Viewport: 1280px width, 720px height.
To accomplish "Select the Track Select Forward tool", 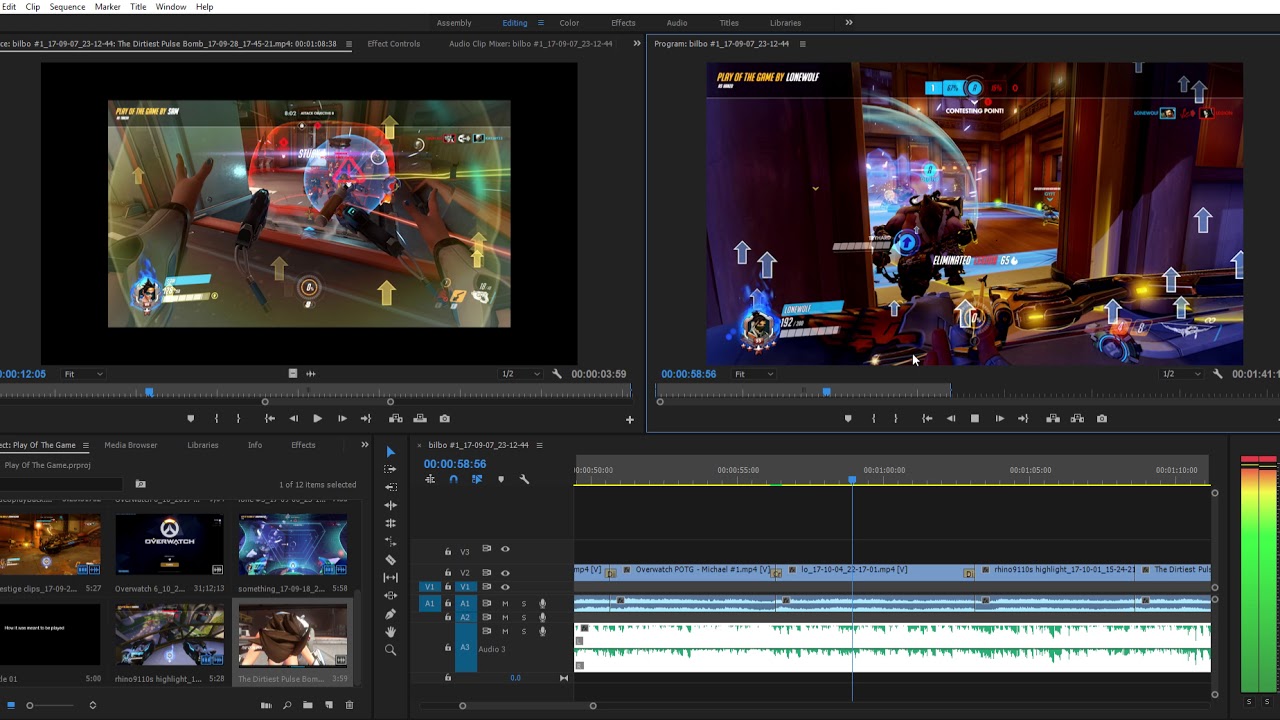I will [390, 469].
